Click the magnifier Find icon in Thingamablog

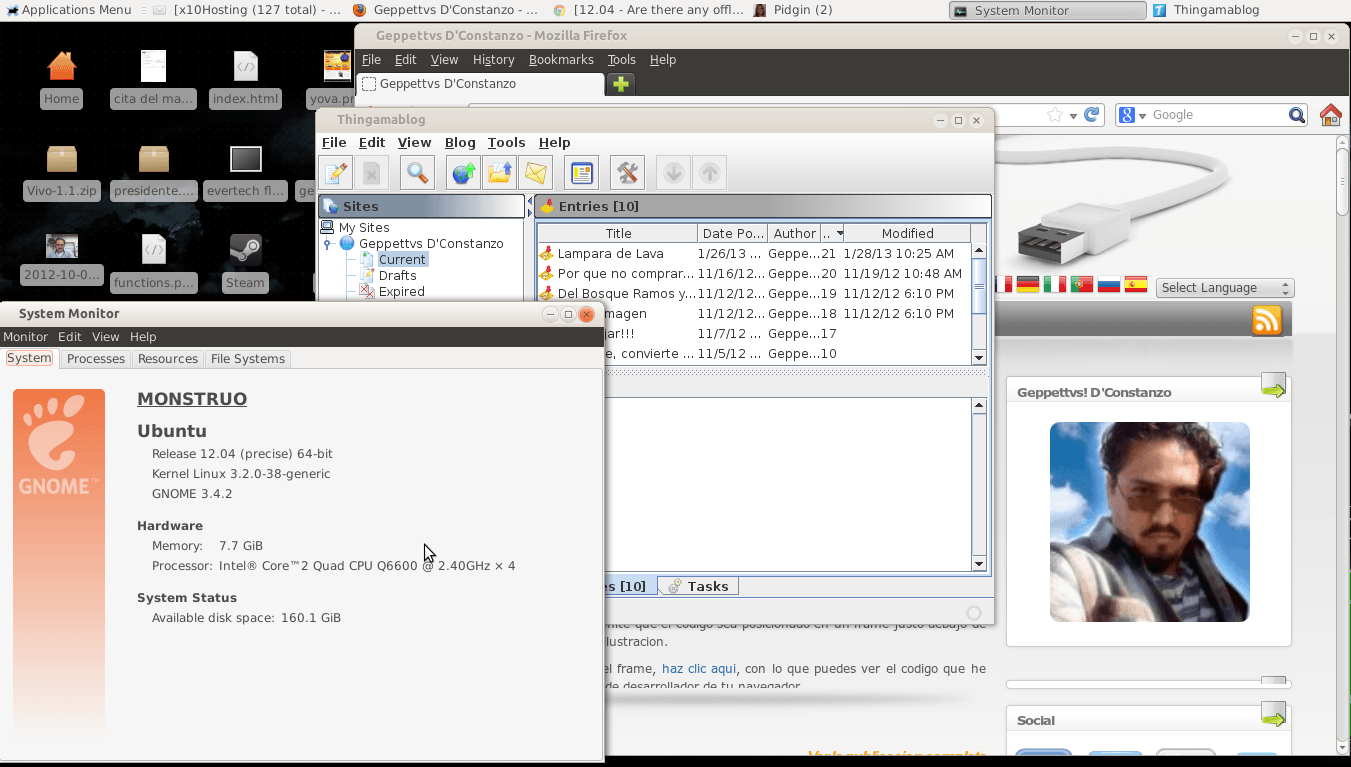pos(417,173)
